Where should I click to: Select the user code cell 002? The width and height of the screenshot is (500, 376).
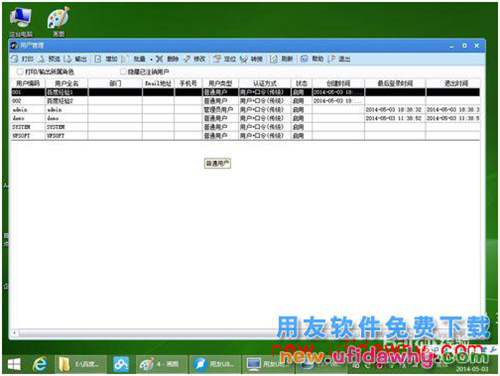(x=28, y=101)
